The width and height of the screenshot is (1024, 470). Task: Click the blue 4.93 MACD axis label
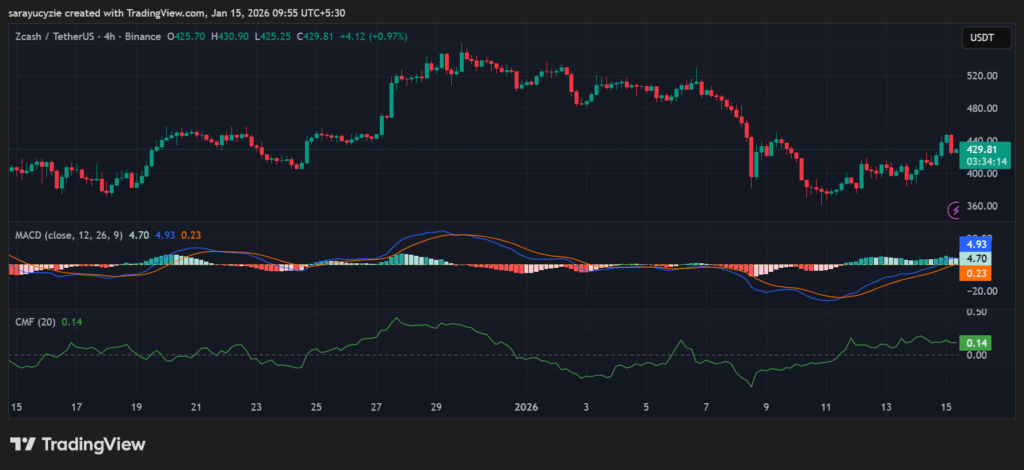pyautogui.click(x=975, y=243)
